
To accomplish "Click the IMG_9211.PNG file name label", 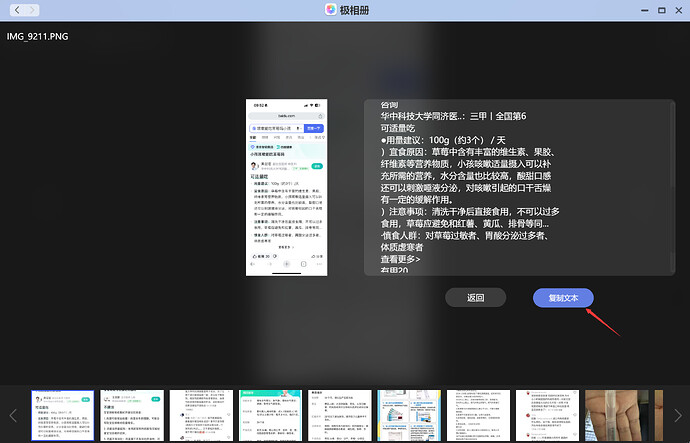I will 36,36.
